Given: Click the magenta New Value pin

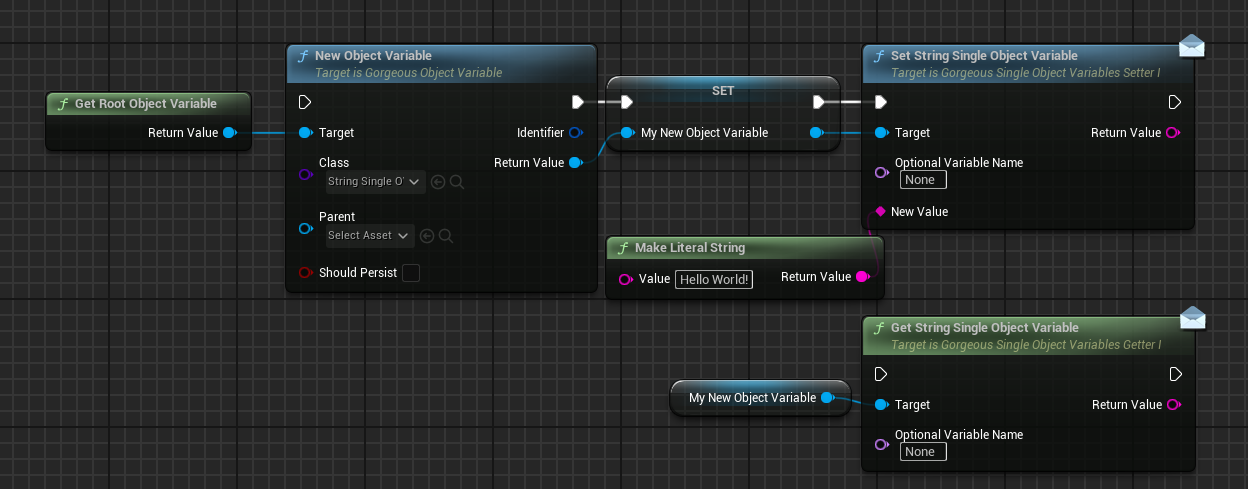Looking at the screenshot, I should pos(880,212).
